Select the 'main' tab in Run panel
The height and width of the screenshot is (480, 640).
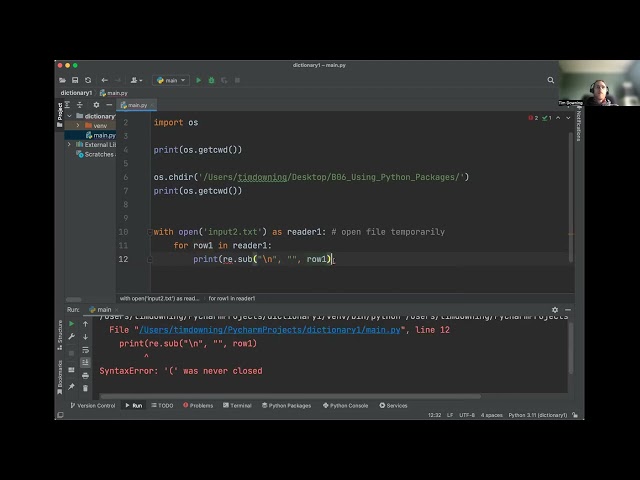click(100, 310)
